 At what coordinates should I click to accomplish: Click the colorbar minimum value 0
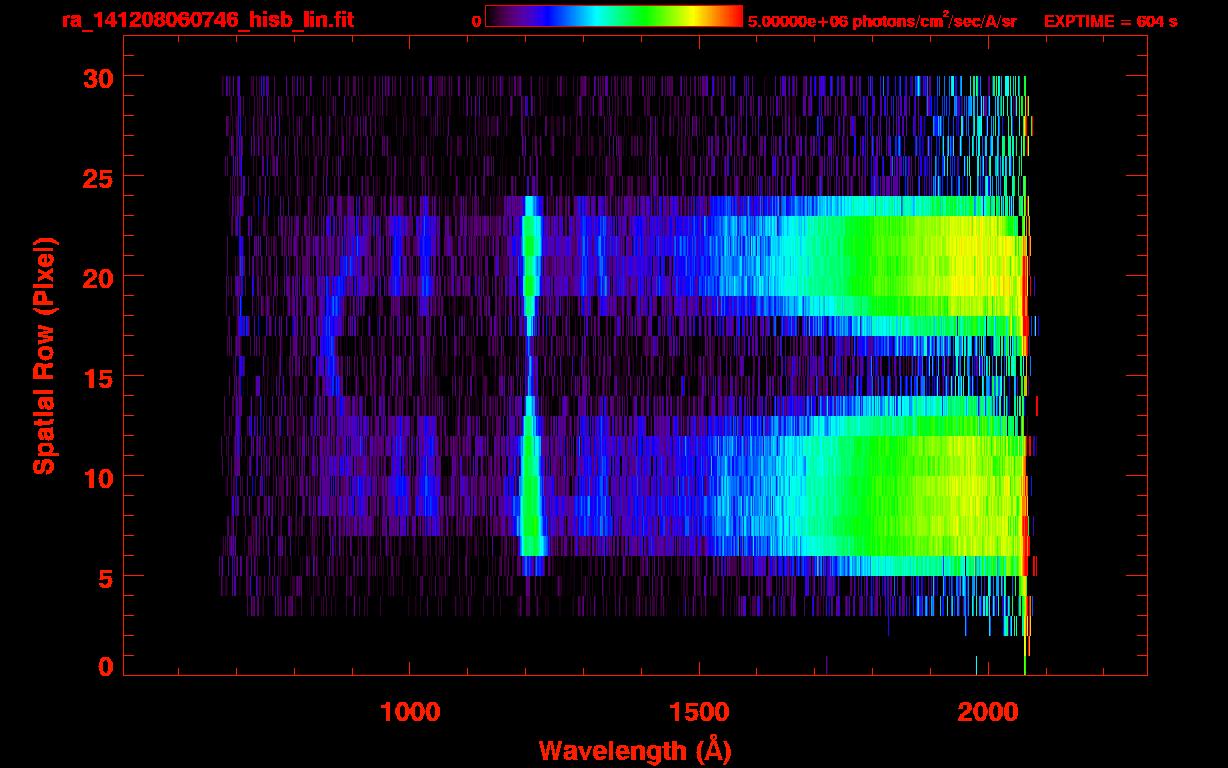point(477,21)
